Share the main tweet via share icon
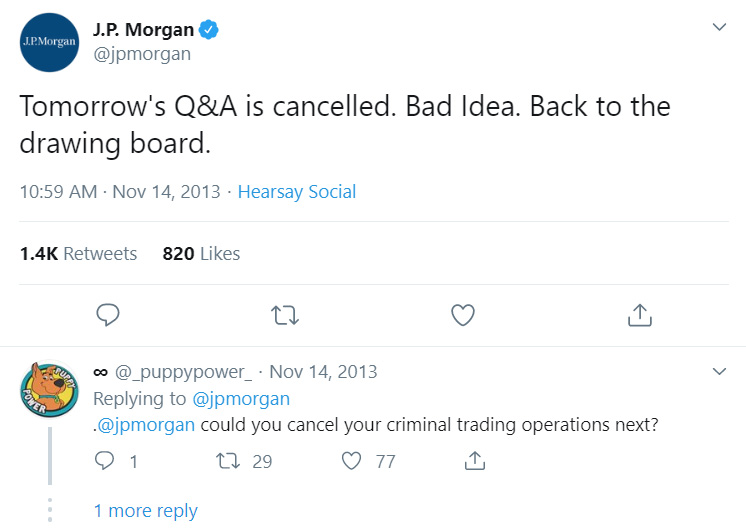This screenshot has height=532, width=746. tap(639, 316)
